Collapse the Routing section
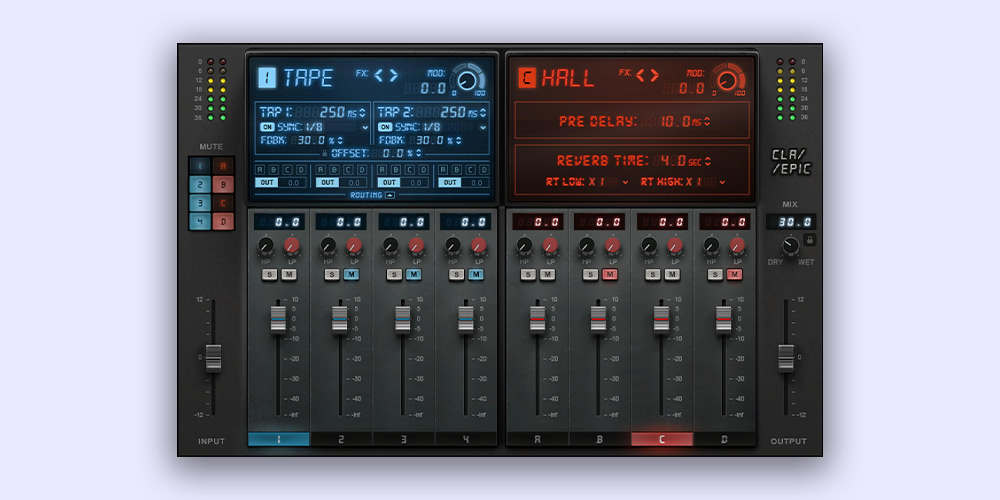This screenshot has width=1000, height=500. click(390, 195)
